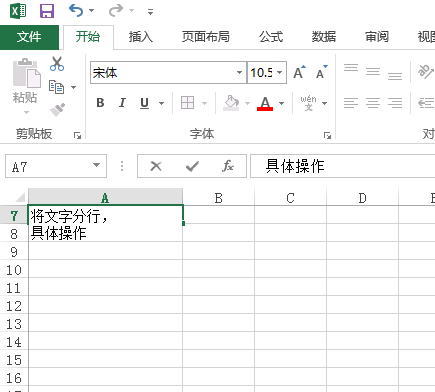The height and width of the screenshot is (392, 435).
Task: Apply the red font color
Action: [265, 103]
